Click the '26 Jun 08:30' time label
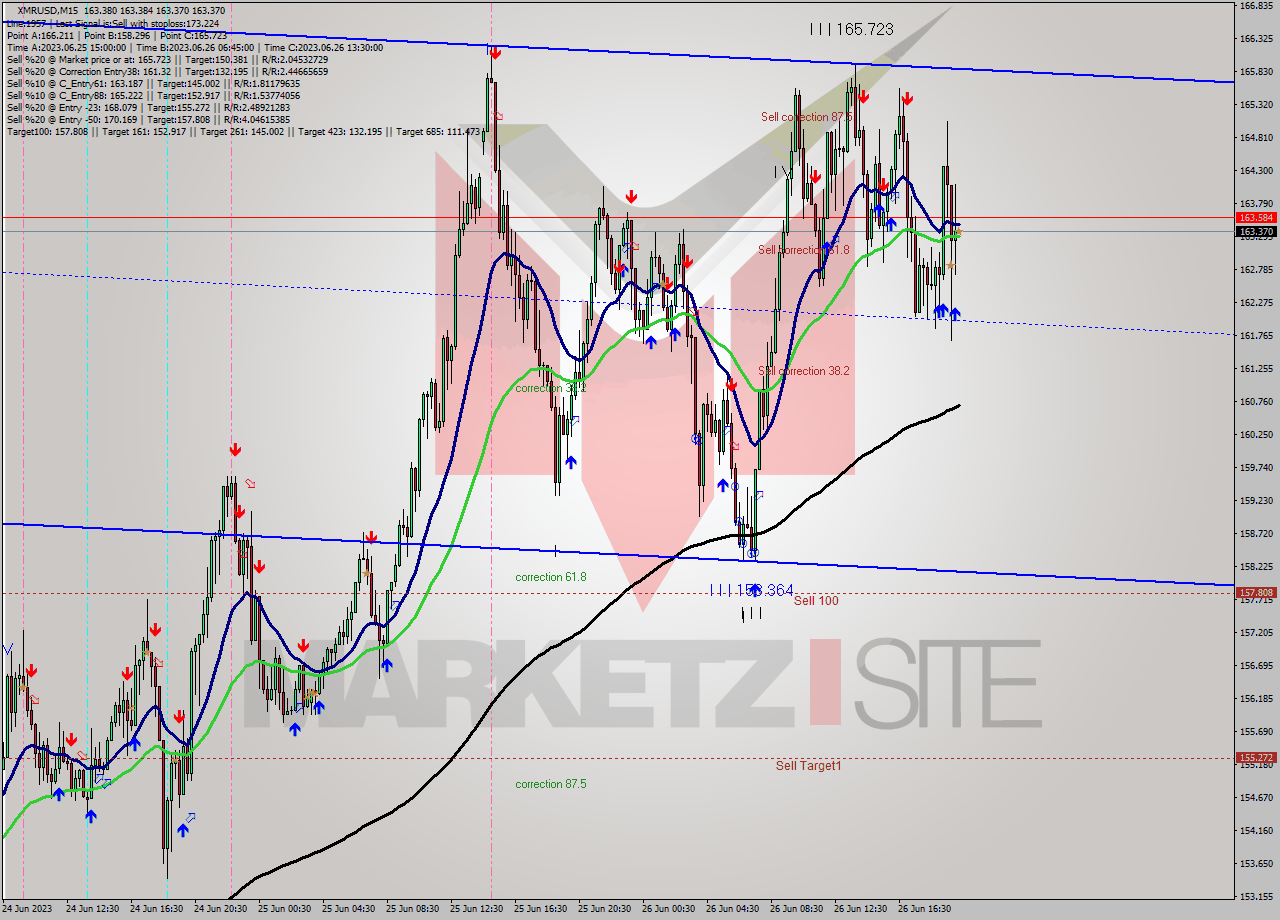This screenshot has height=920, width=1280. 796,909
